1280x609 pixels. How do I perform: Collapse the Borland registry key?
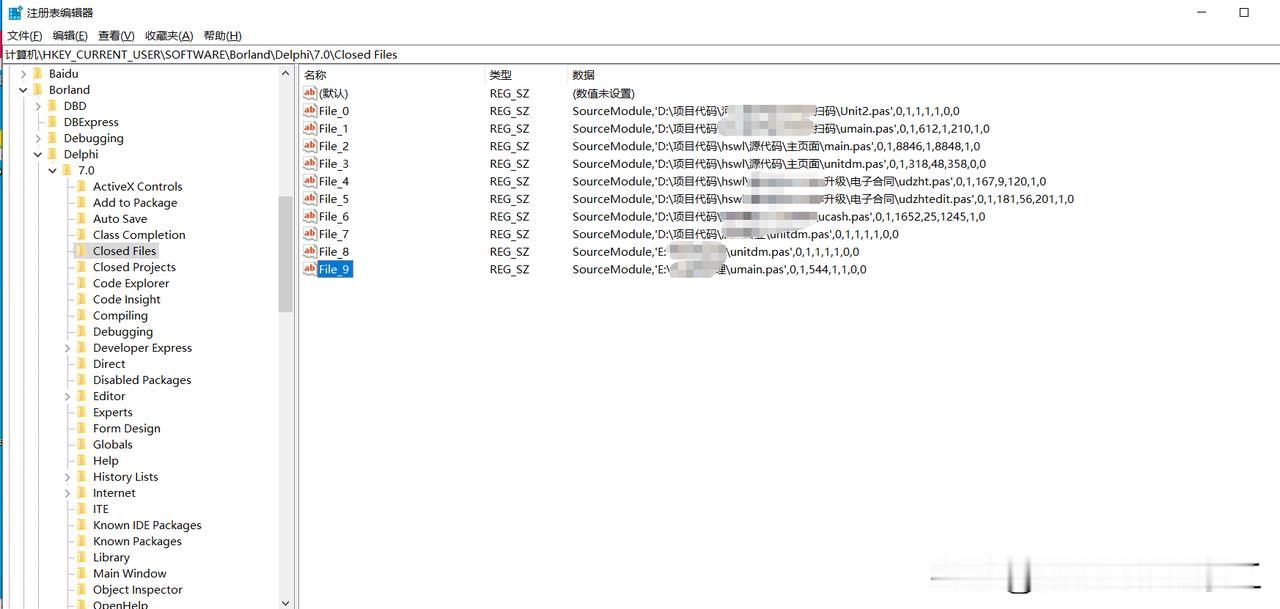[x=23, y=90]
